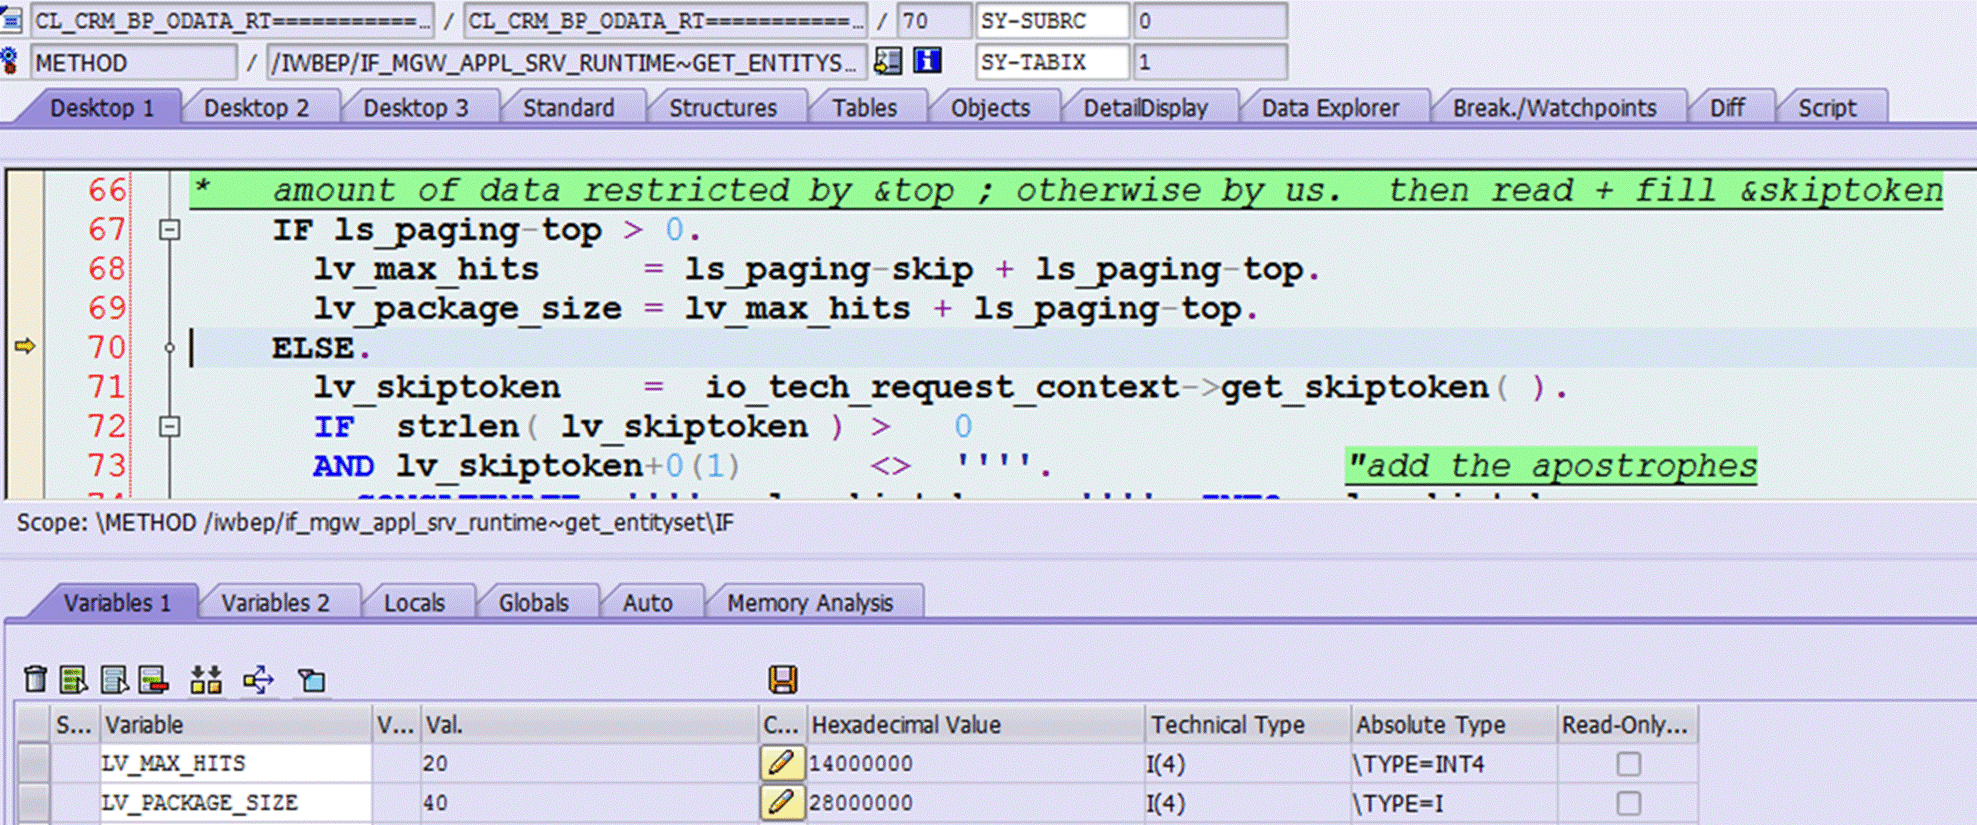
Task: Click the blue branching arrows icon
Action: 258,680
